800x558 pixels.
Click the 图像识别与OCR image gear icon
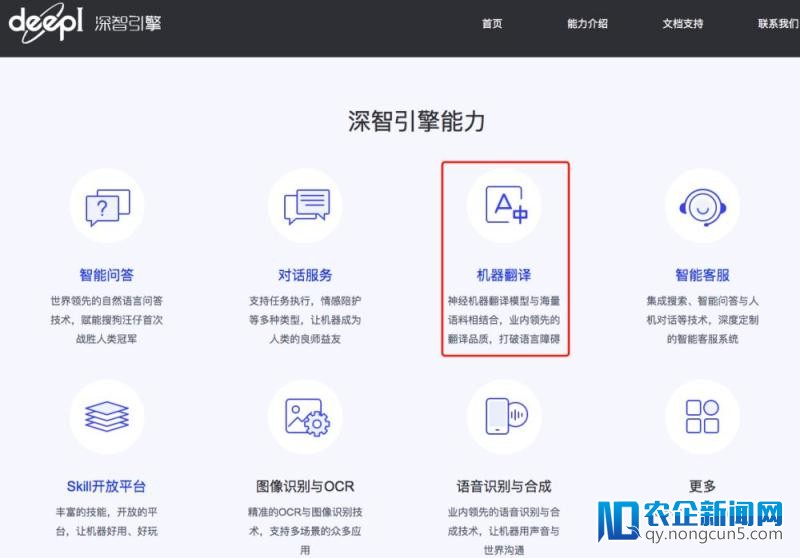point(307,417)
